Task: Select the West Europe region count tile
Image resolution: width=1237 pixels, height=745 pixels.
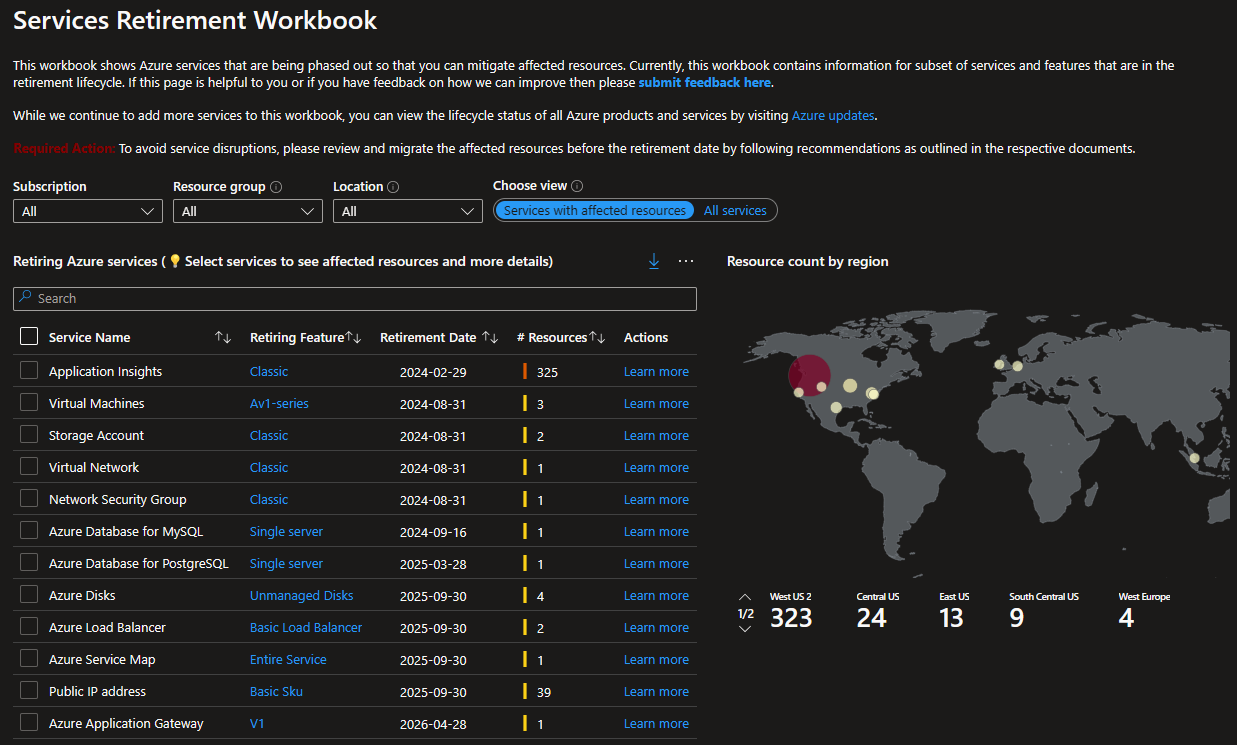Action: coord(1144,611)
